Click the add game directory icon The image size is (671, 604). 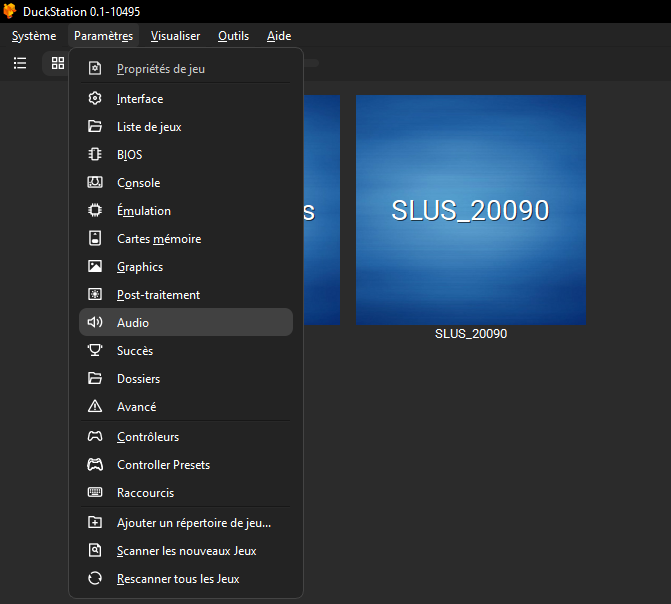[95, 522]
